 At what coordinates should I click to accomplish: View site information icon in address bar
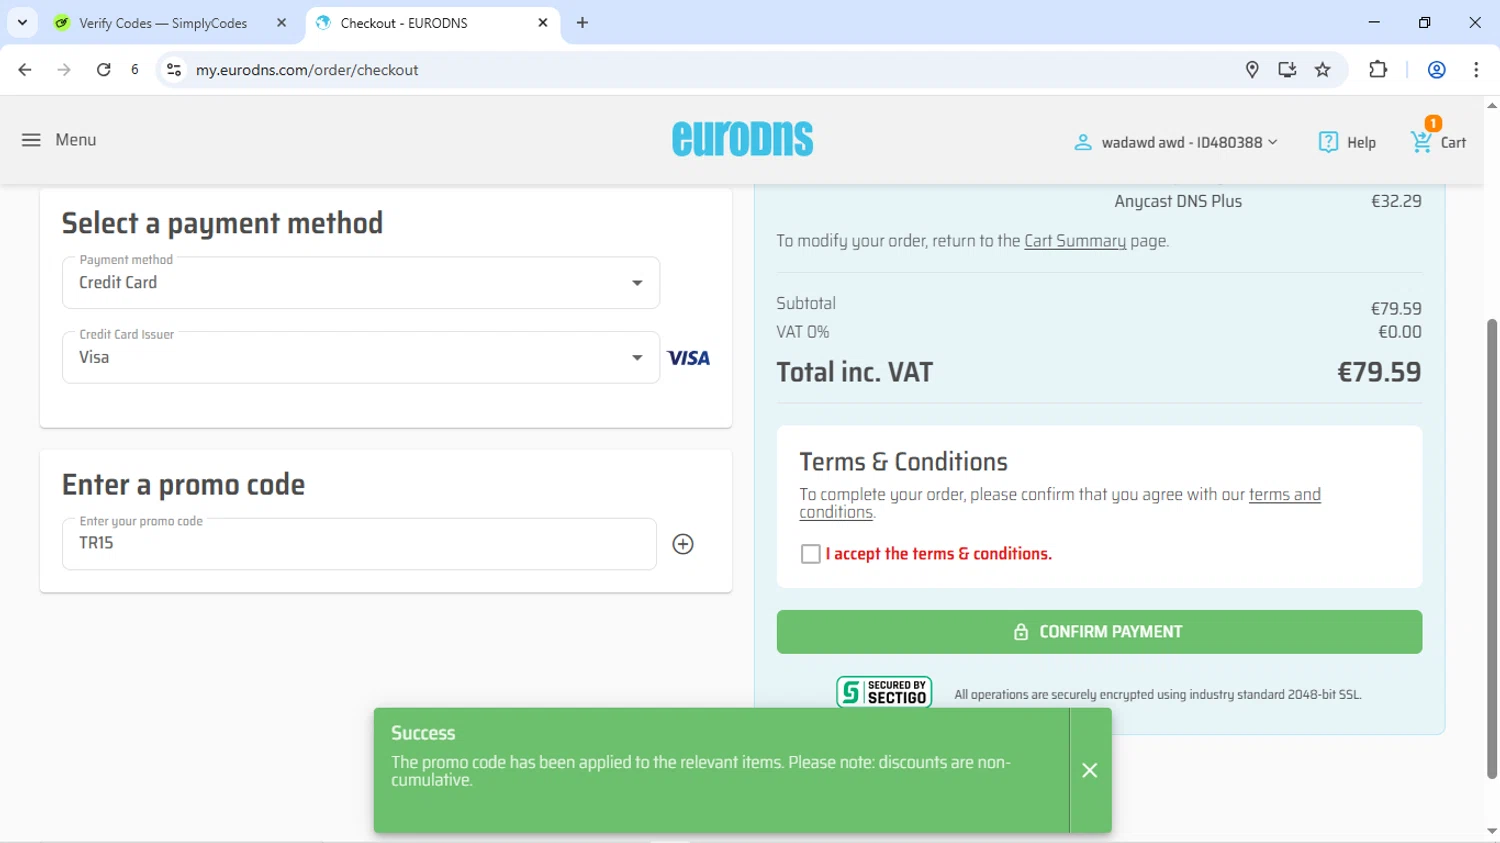(x=174, y=70)
